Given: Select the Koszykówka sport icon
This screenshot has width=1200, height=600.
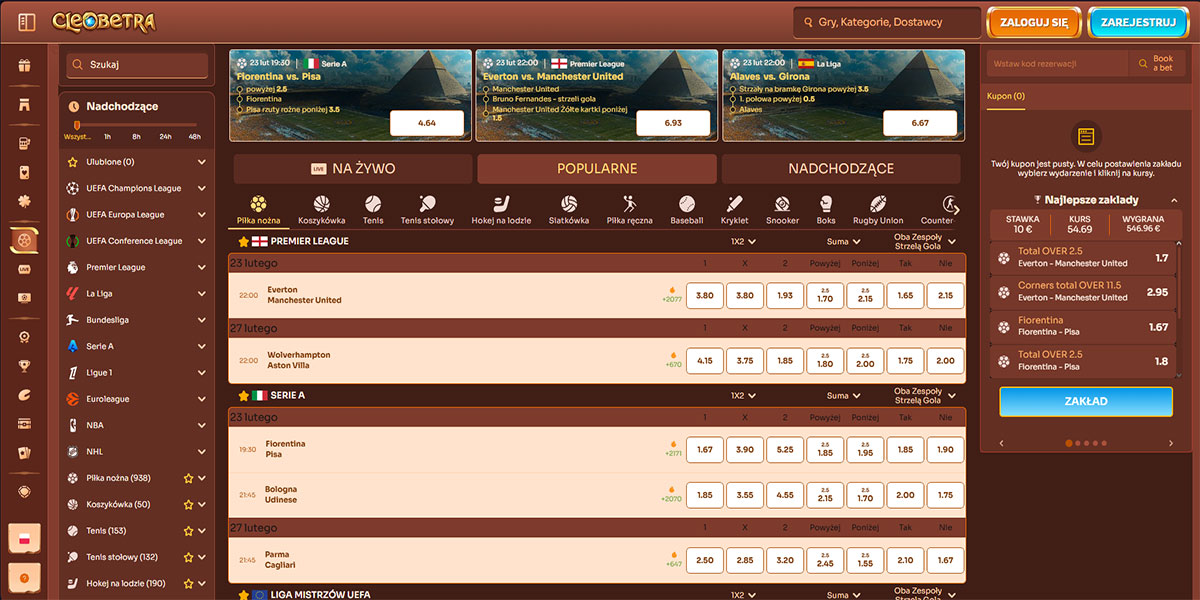Looking at the screenshot, I should pos(321,209).
